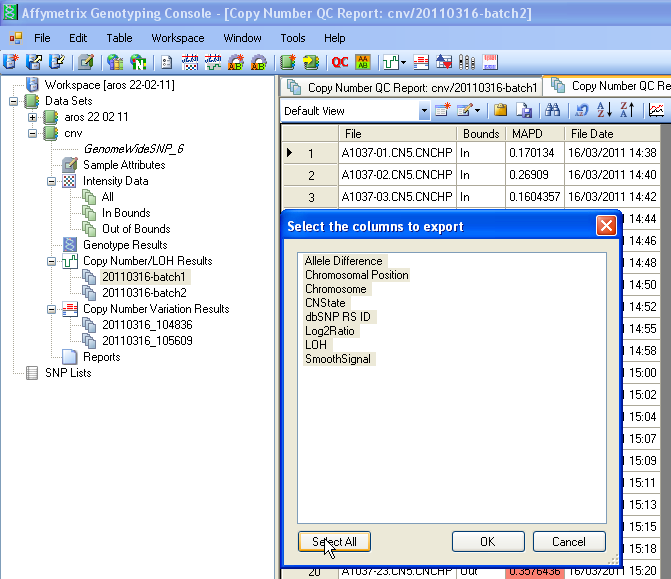Click the line graph icon in table toolbar
The height and width of the screenshot is (579, 671).
[x=656, y=110]
